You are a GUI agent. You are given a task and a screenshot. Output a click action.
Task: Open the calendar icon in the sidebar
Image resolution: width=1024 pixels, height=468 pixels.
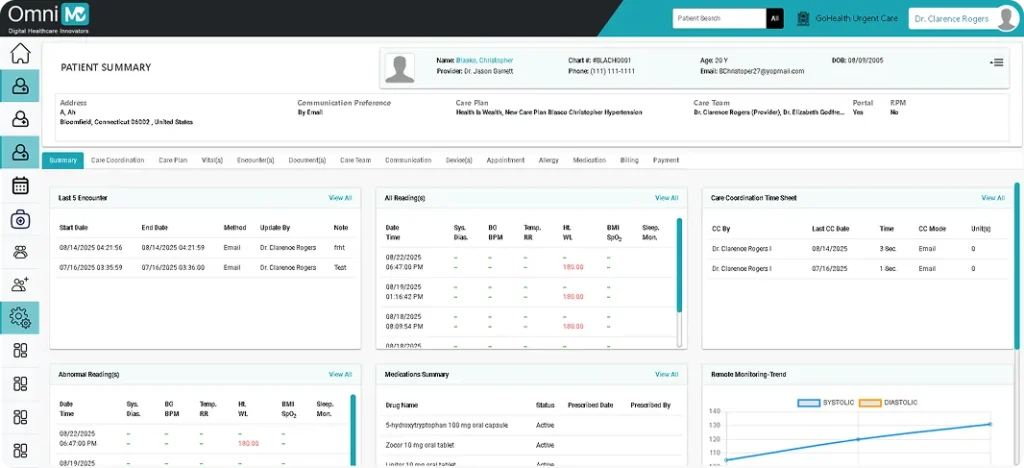click(x=20, y=185)
